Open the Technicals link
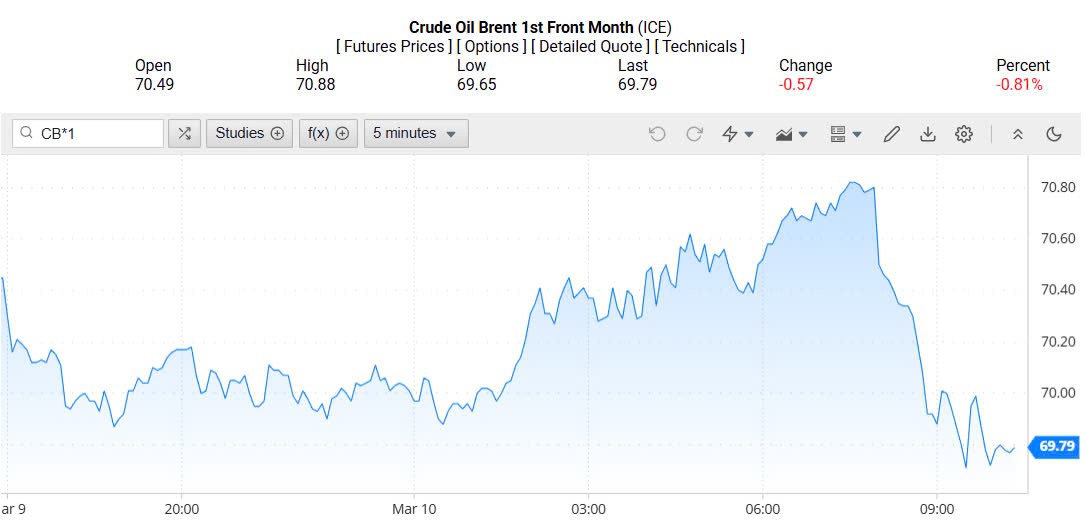 699,46
